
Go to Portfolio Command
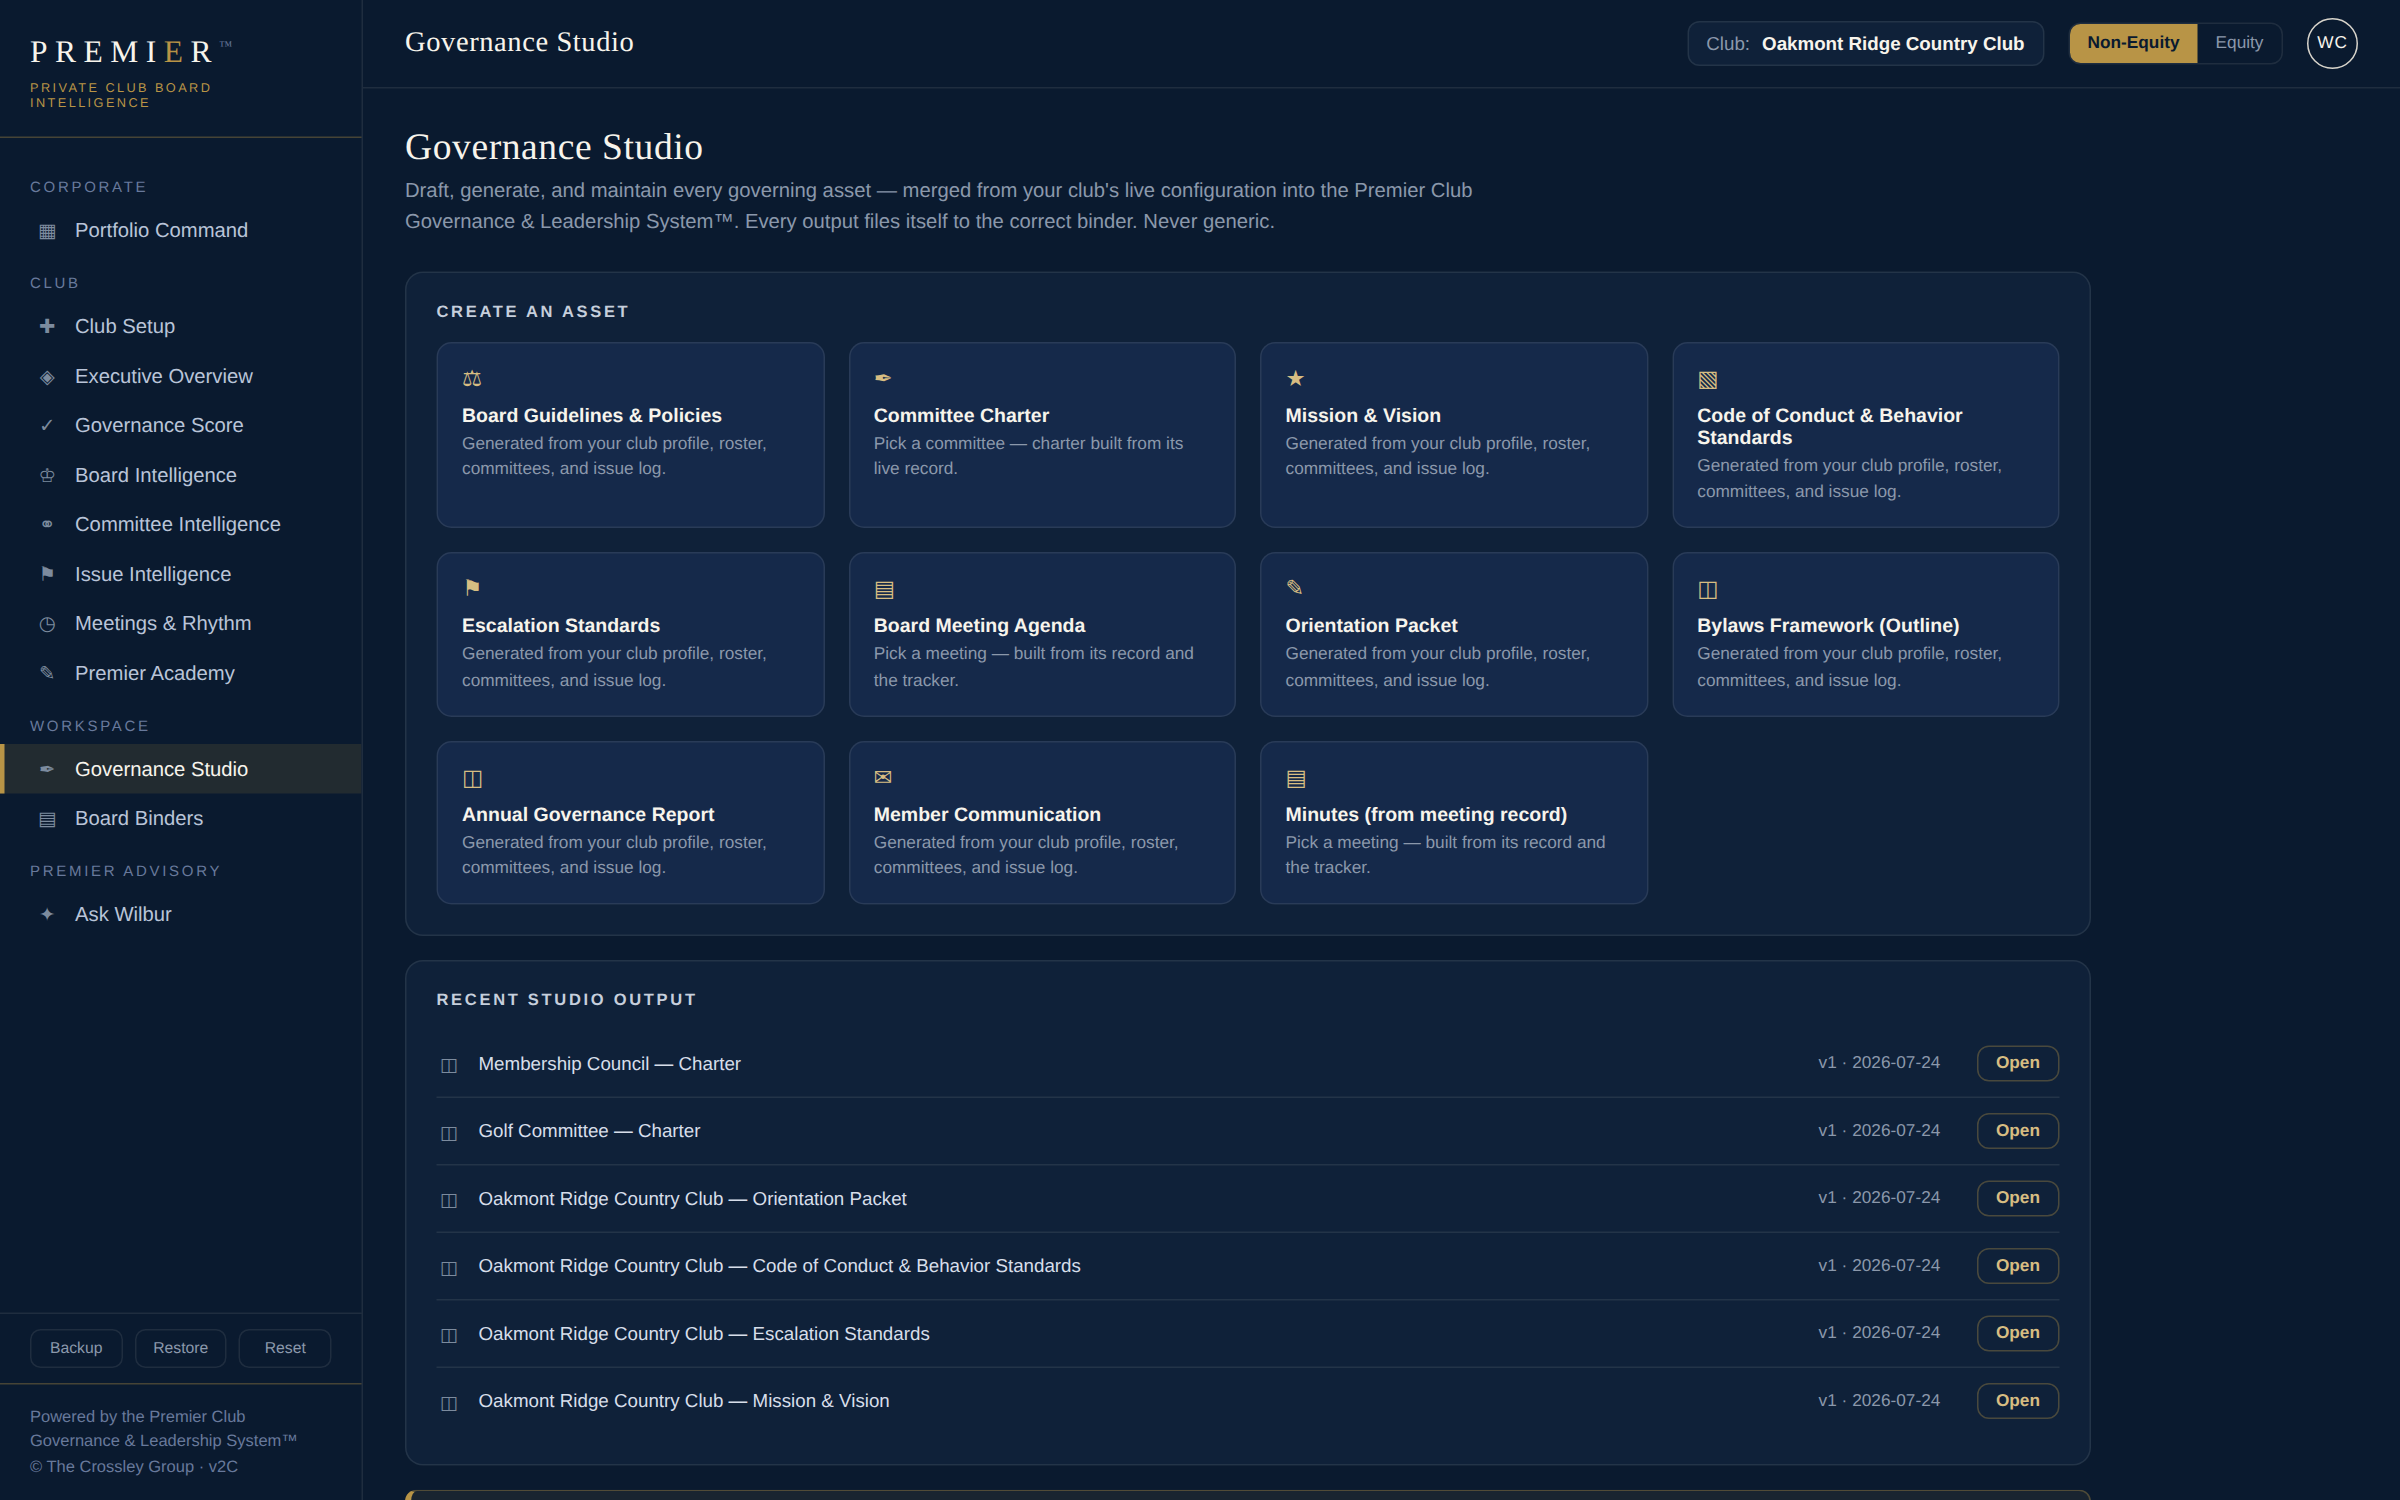click(x=180, y=231)
